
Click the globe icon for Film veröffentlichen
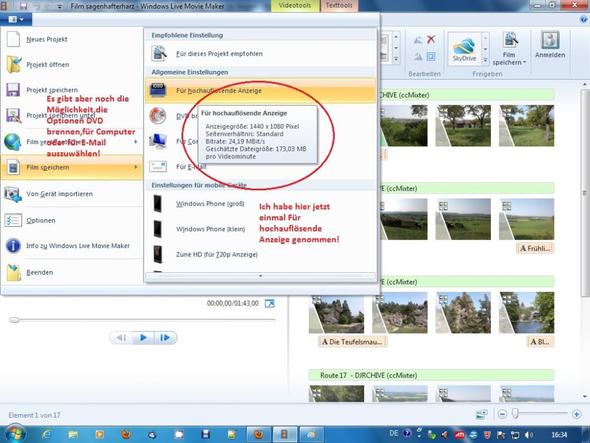(x=13, y=142)
